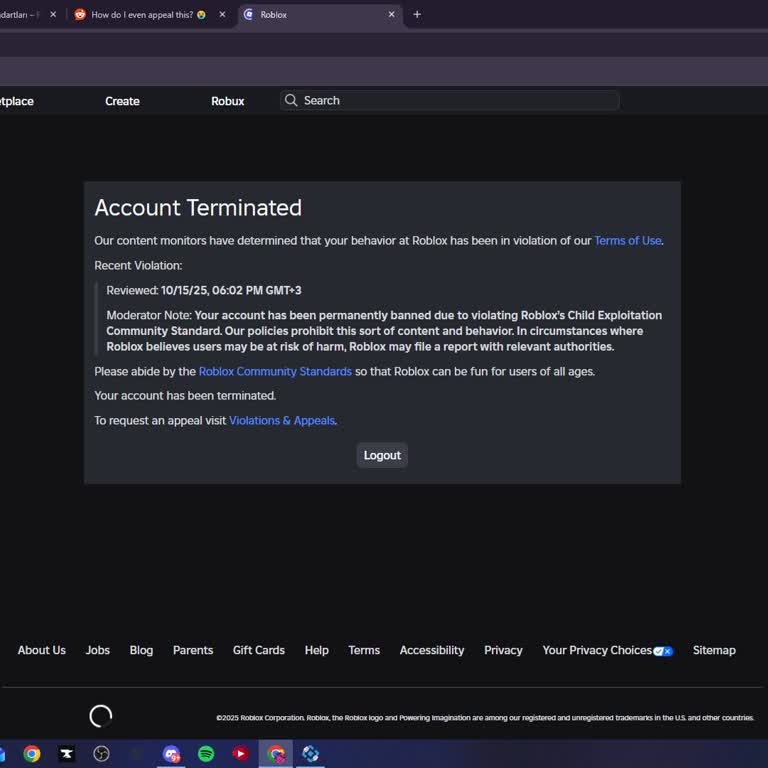768x768 pixels.
Task: Open Discord from the taskbar
Action: coord(171,753)
